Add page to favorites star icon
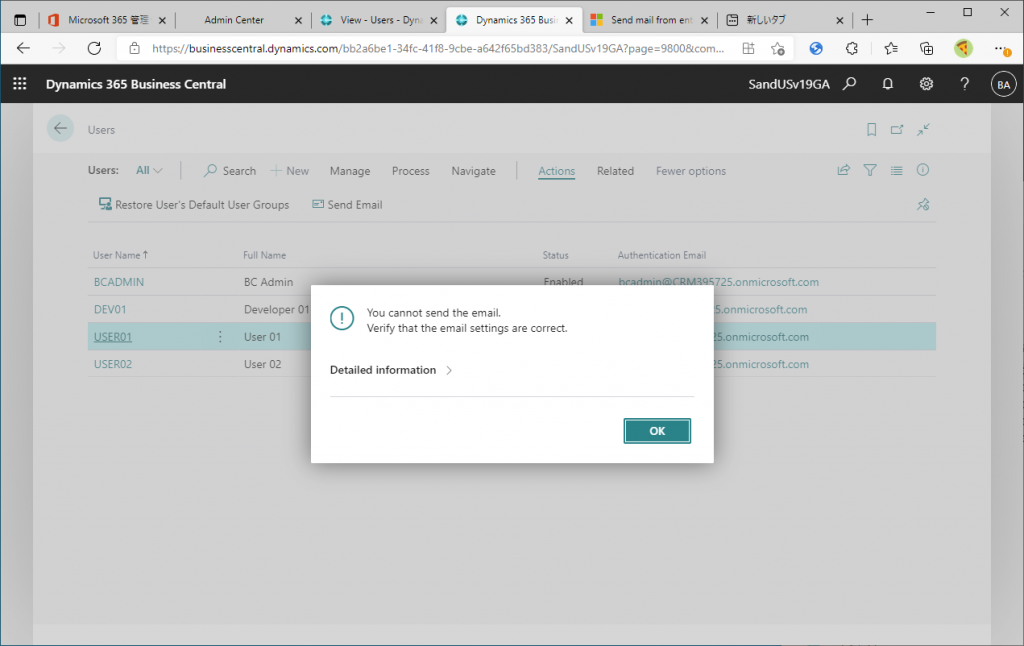 tap(777, 48)
